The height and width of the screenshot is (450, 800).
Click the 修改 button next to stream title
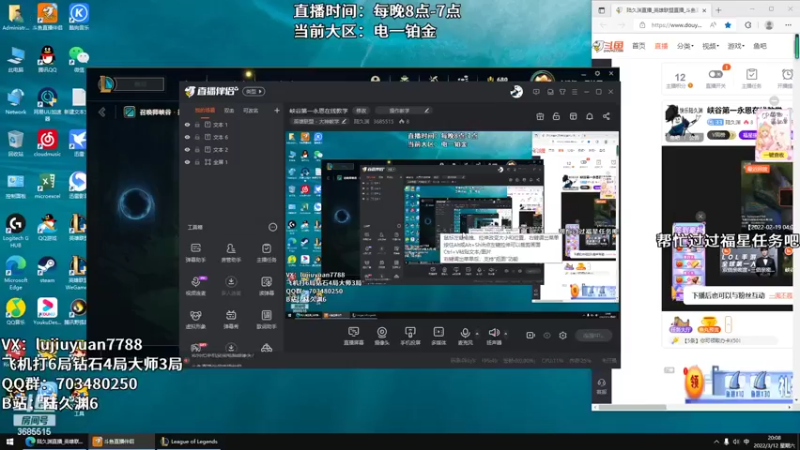pyautogui.click(x=361, y=110)
